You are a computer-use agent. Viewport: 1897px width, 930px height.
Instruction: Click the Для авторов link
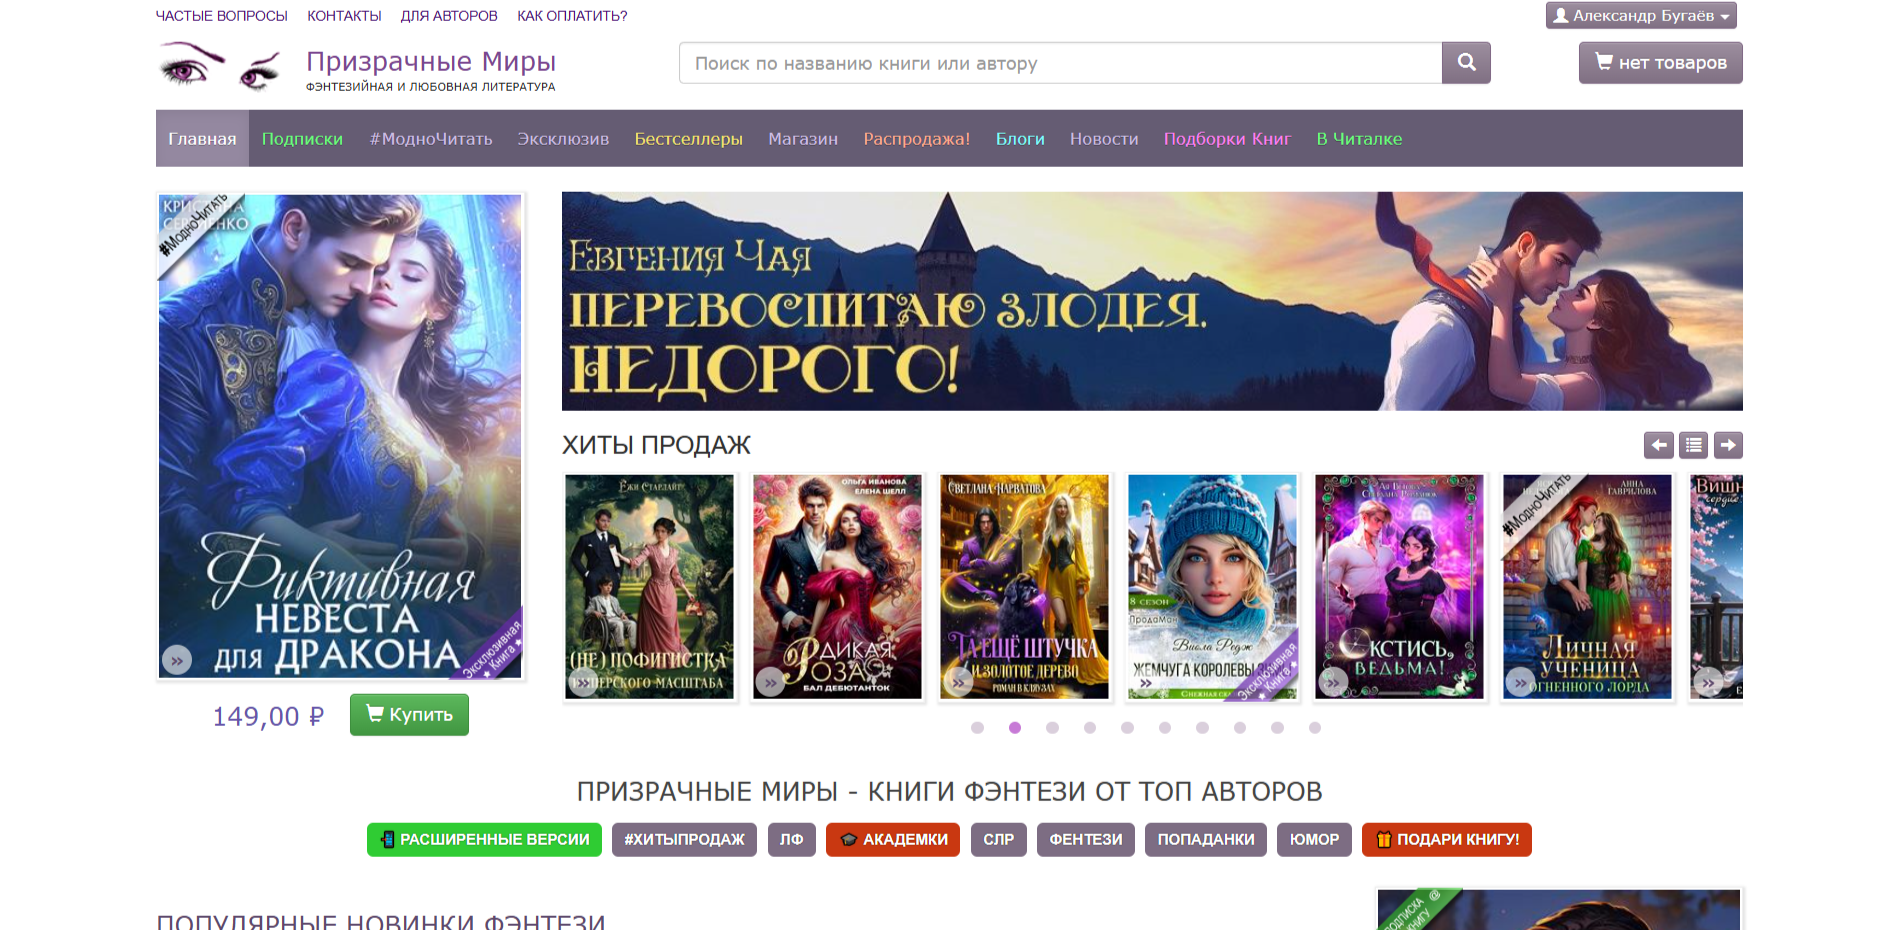[449, 16]
